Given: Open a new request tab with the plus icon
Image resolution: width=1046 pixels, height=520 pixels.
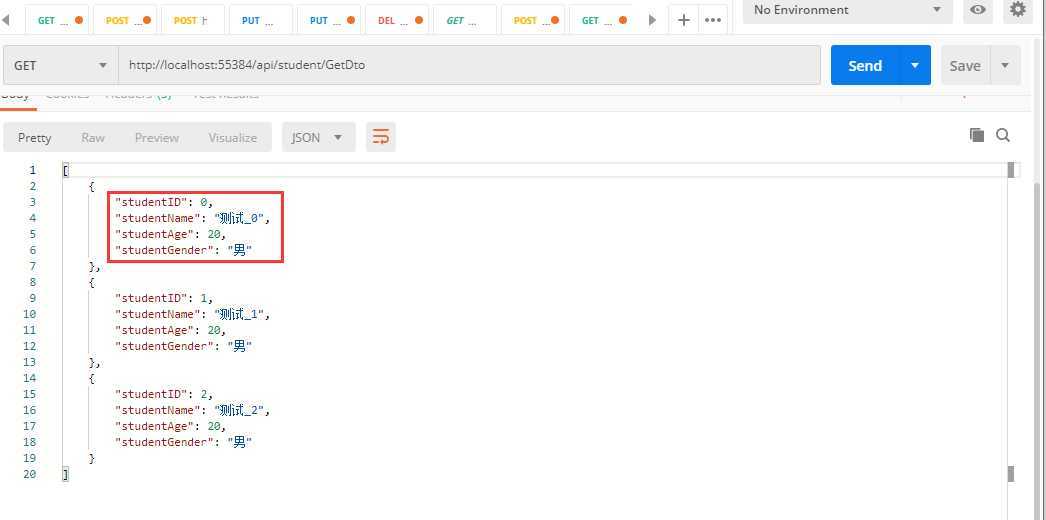Looking at the screenshot, I should click(683, 20).
